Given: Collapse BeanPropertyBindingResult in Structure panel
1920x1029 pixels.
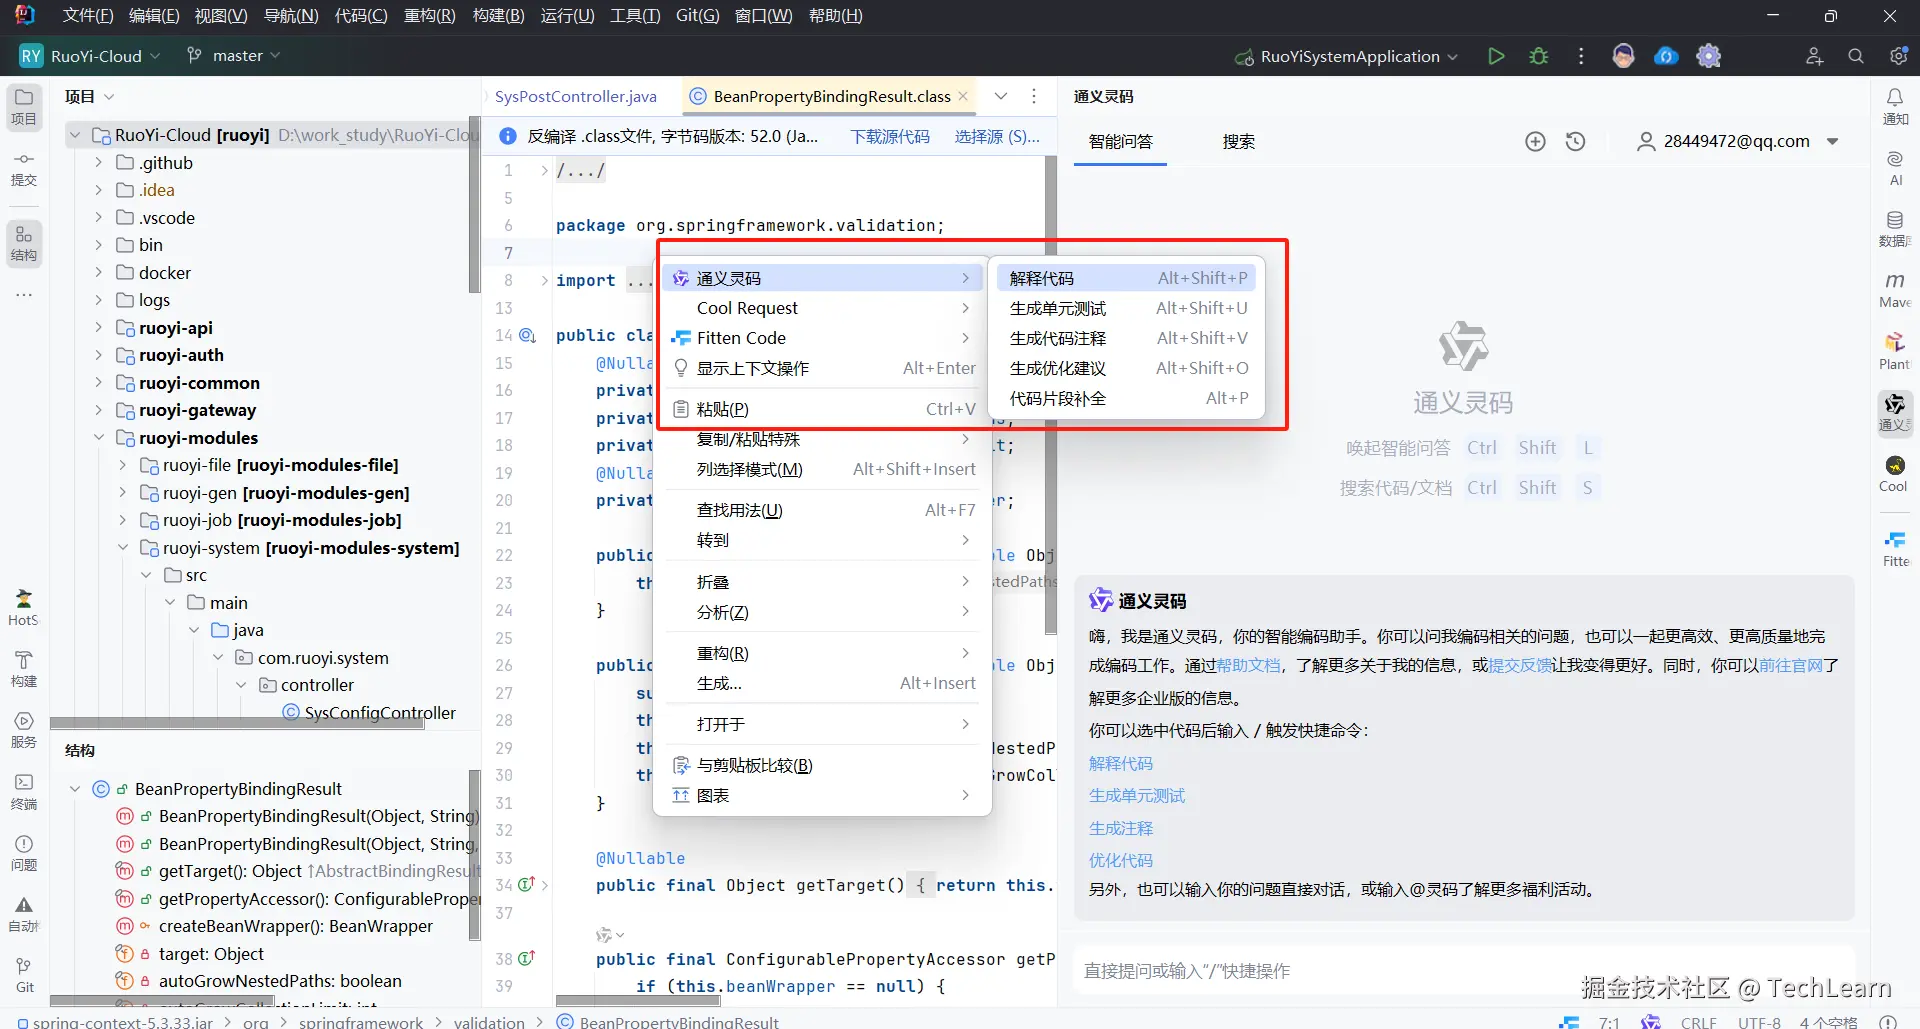Looking at the screenshot, I should coord(75,789).
